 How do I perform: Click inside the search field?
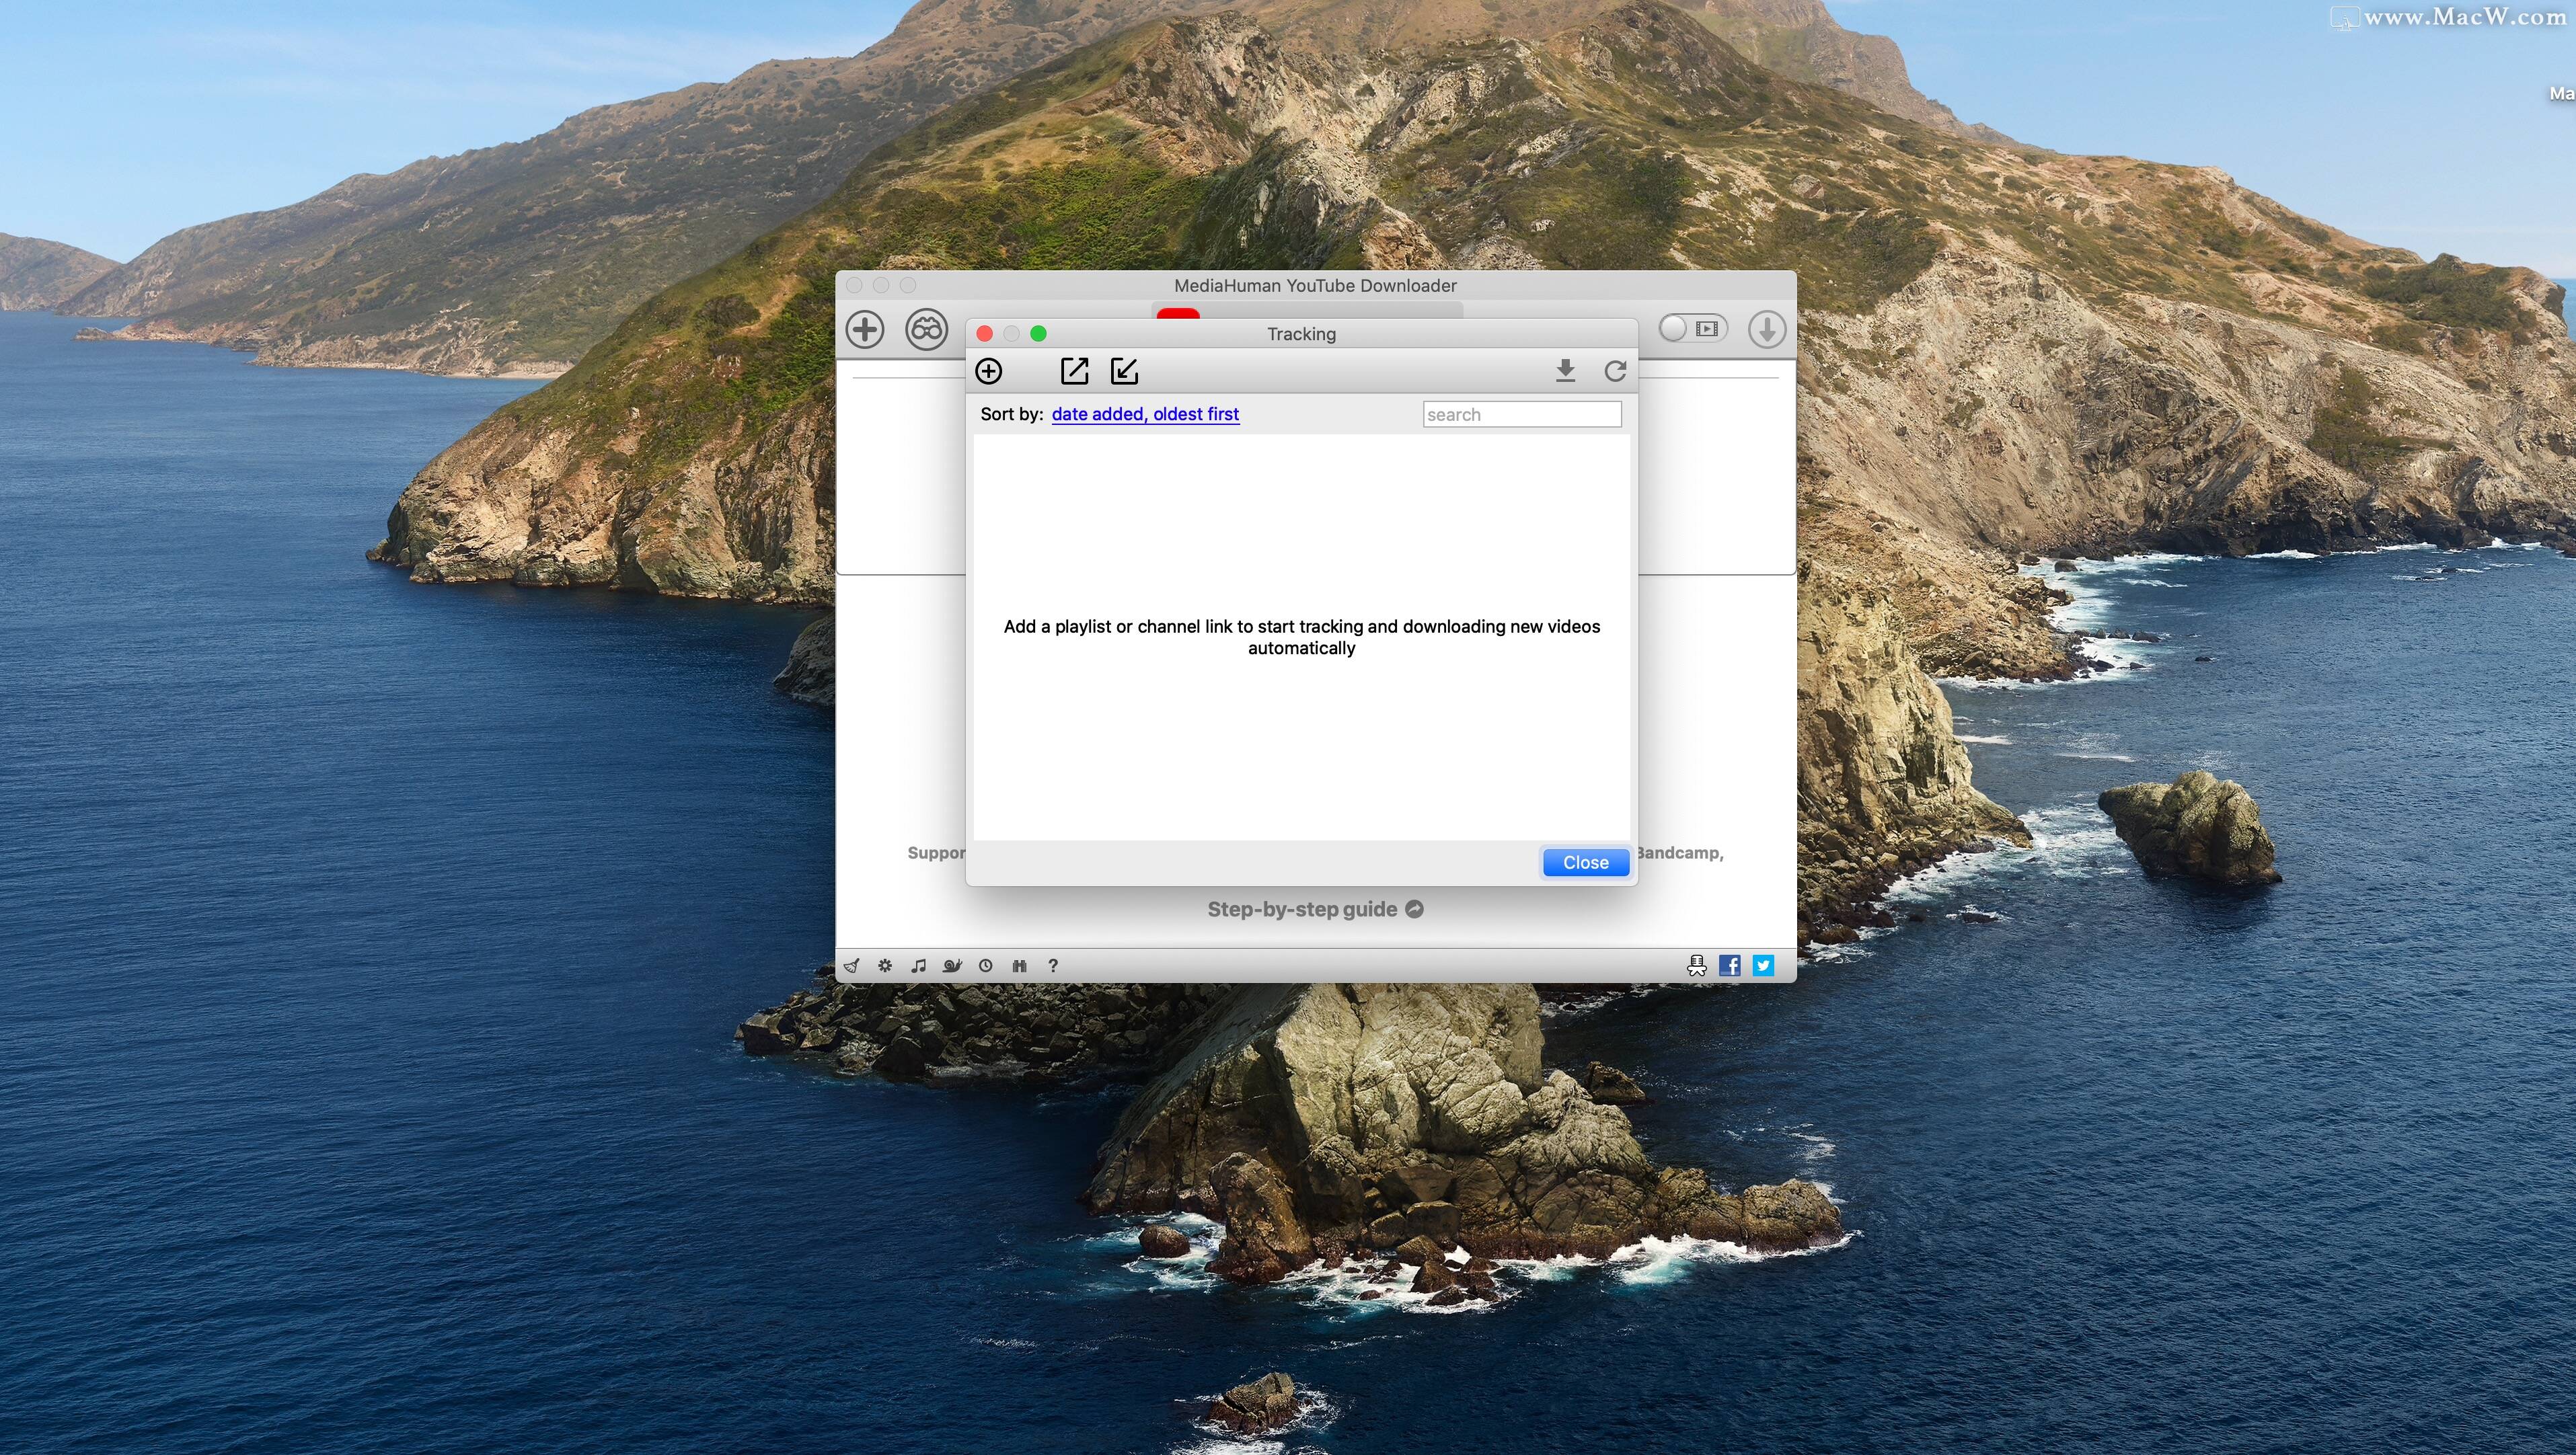(1521, 414)
